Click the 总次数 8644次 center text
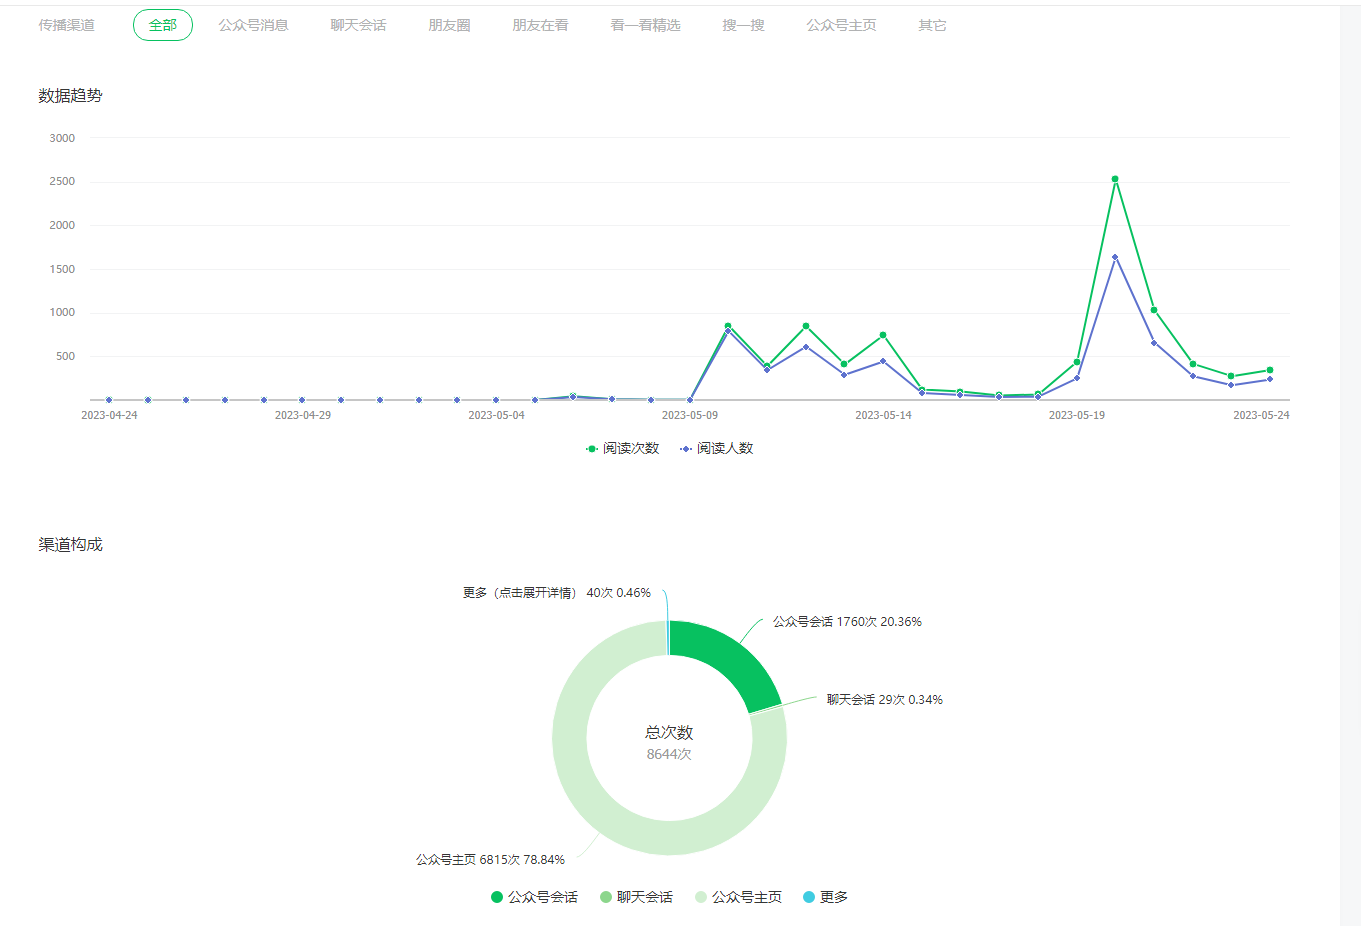This screenshot has width=1361, height=926. click(669, 743)
